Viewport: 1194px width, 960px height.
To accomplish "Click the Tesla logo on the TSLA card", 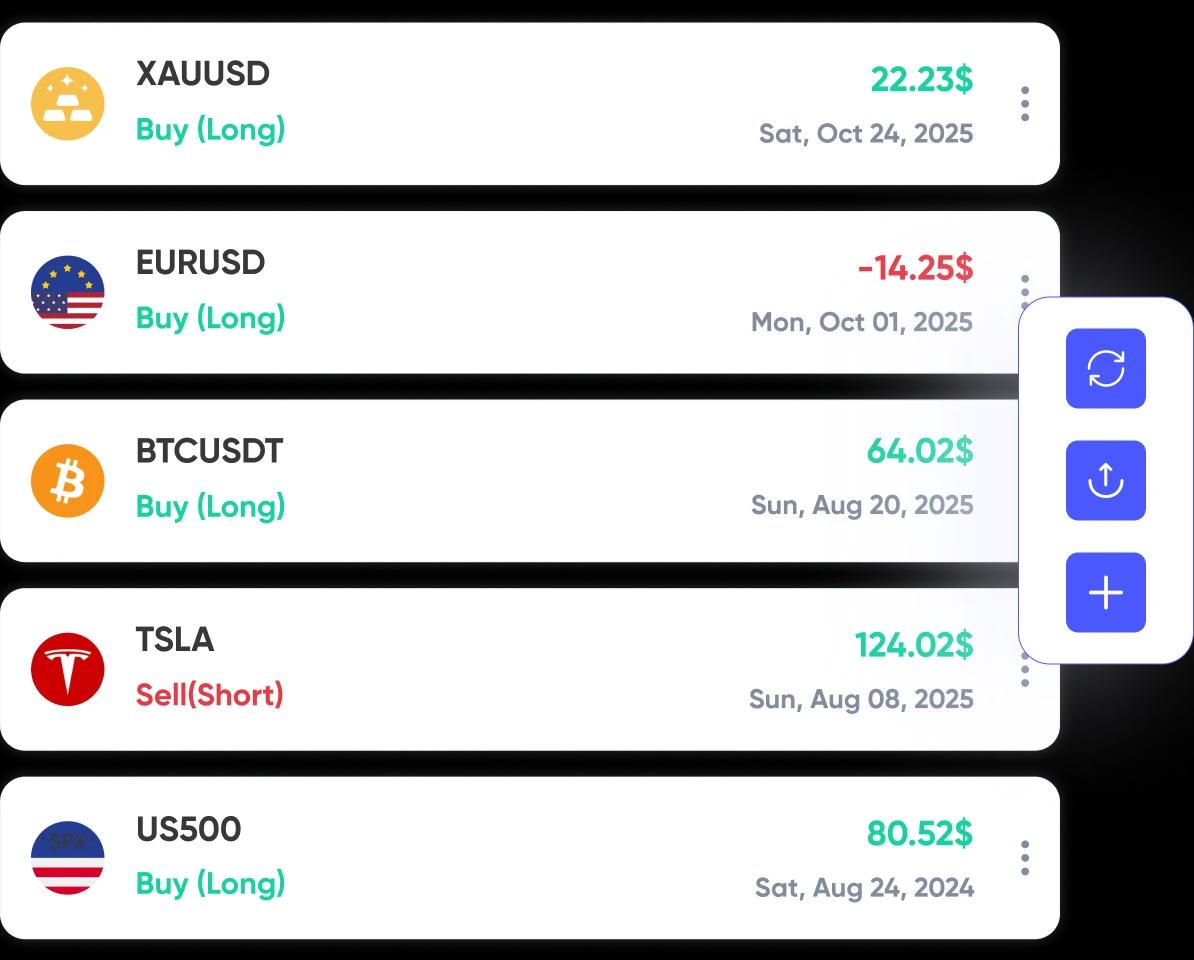I will pyautogui.click(x=67, y=668).
